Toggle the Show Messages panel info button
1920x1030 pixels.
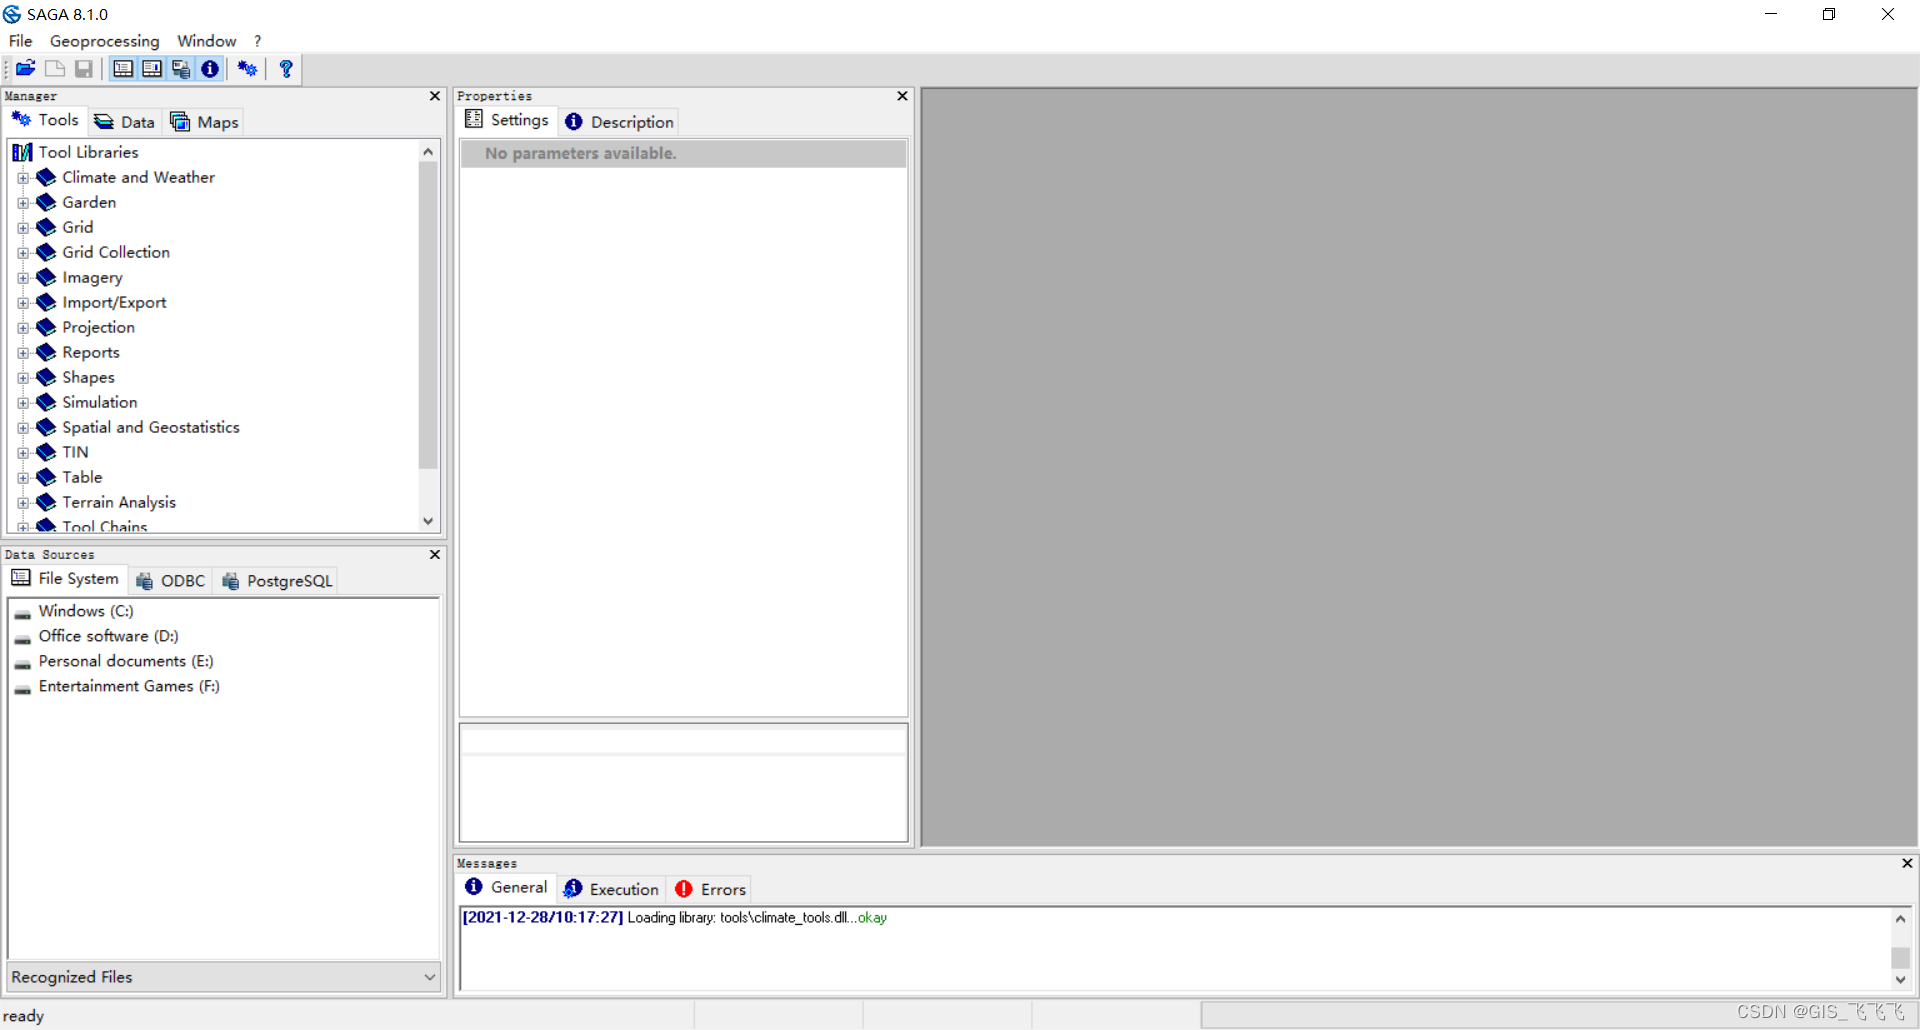(210, 68)
